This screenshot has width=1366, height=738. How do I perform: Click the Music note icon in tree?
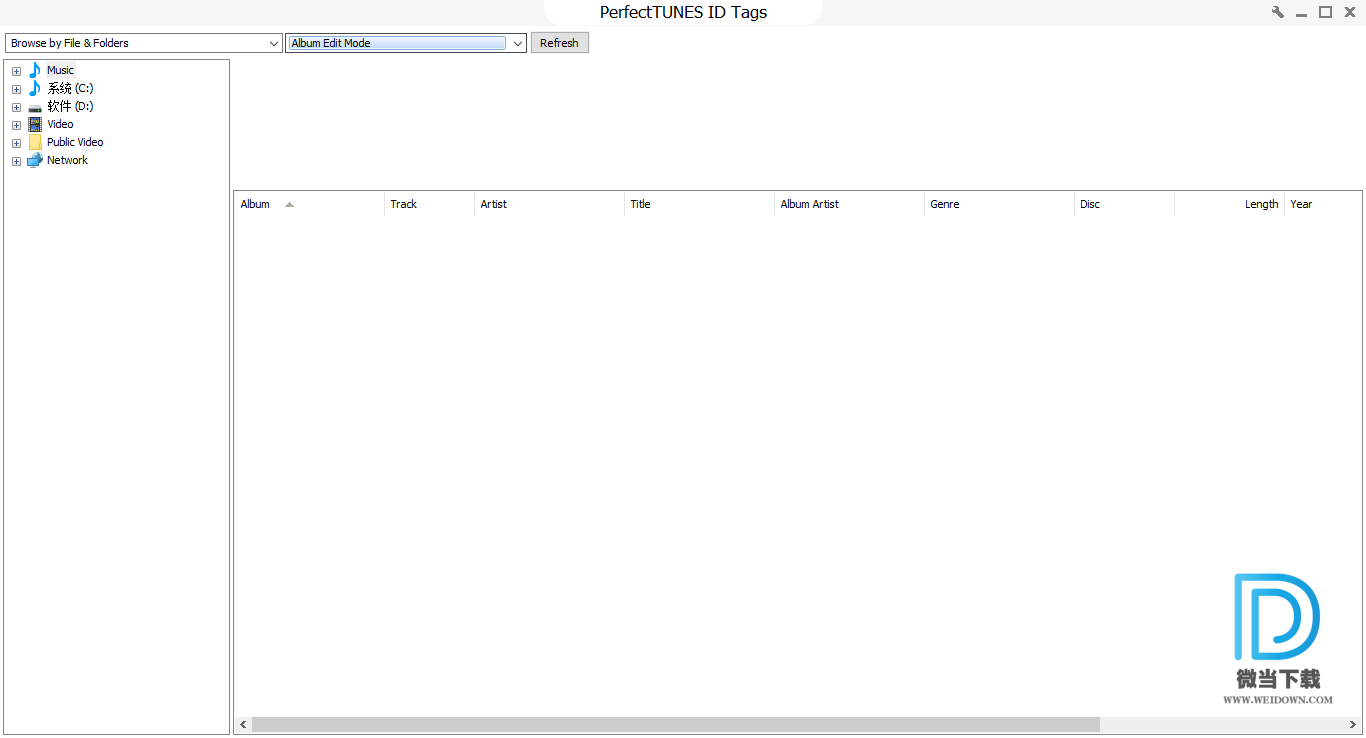[35, 70]
